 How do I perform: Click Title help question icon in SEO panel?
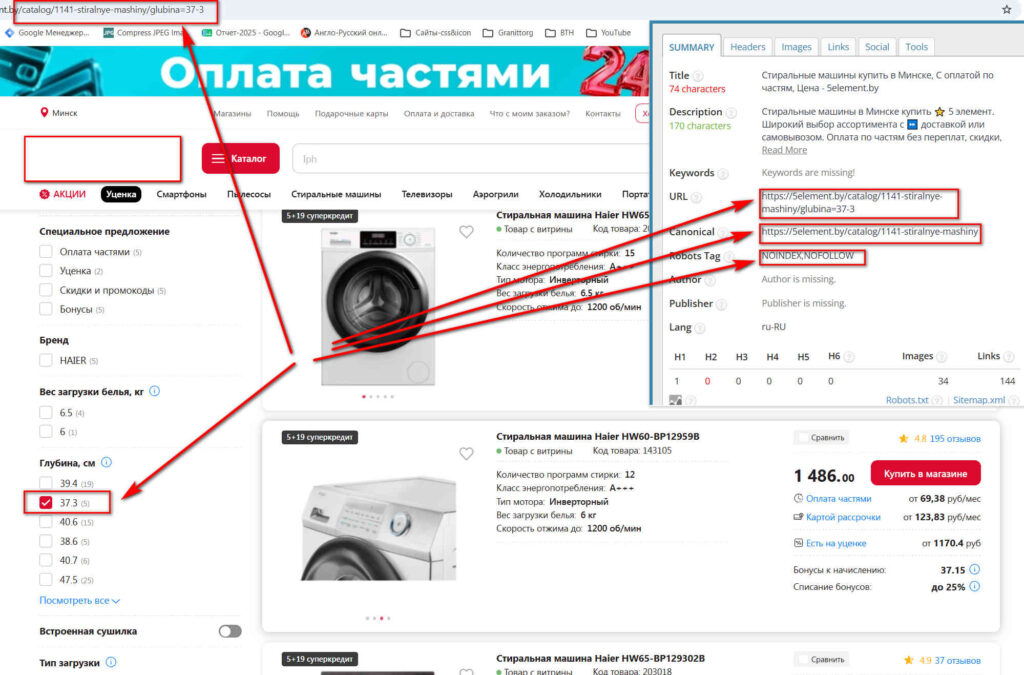(x=697, y=76)
